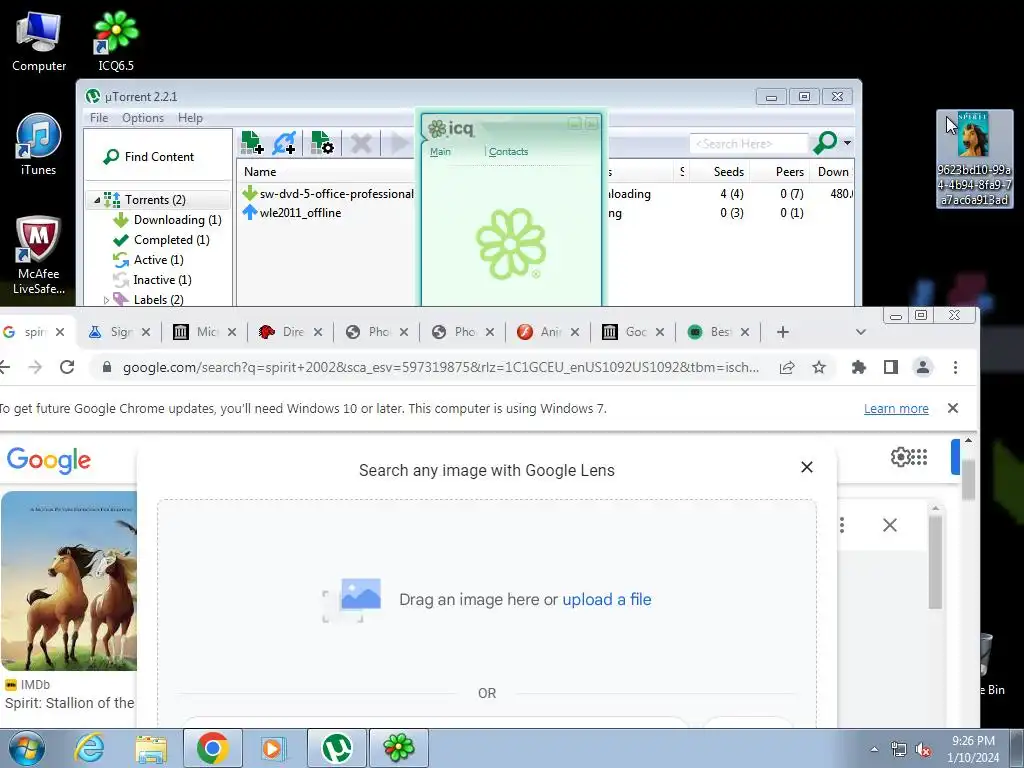Select Inactive (1) in the sidebar

point(152,280)
